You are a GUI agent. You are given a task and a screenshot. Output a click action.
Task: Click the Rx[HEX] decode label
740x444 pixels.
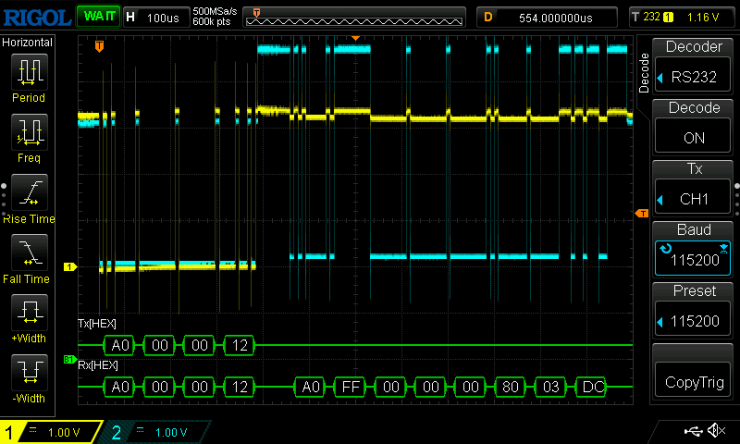[x=98, y=365]
